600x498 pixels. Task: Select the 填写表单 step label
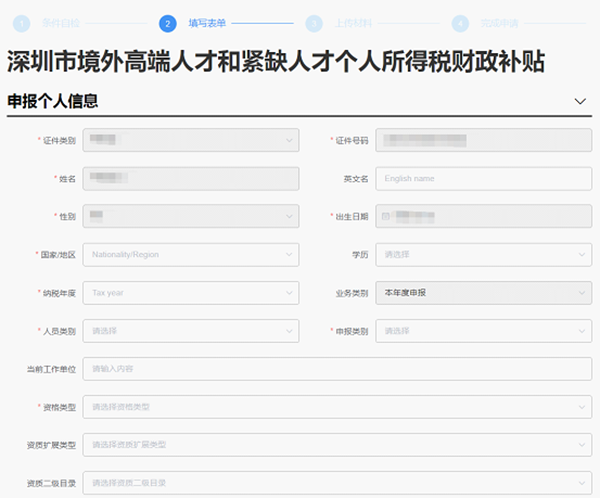click(207, 23)
